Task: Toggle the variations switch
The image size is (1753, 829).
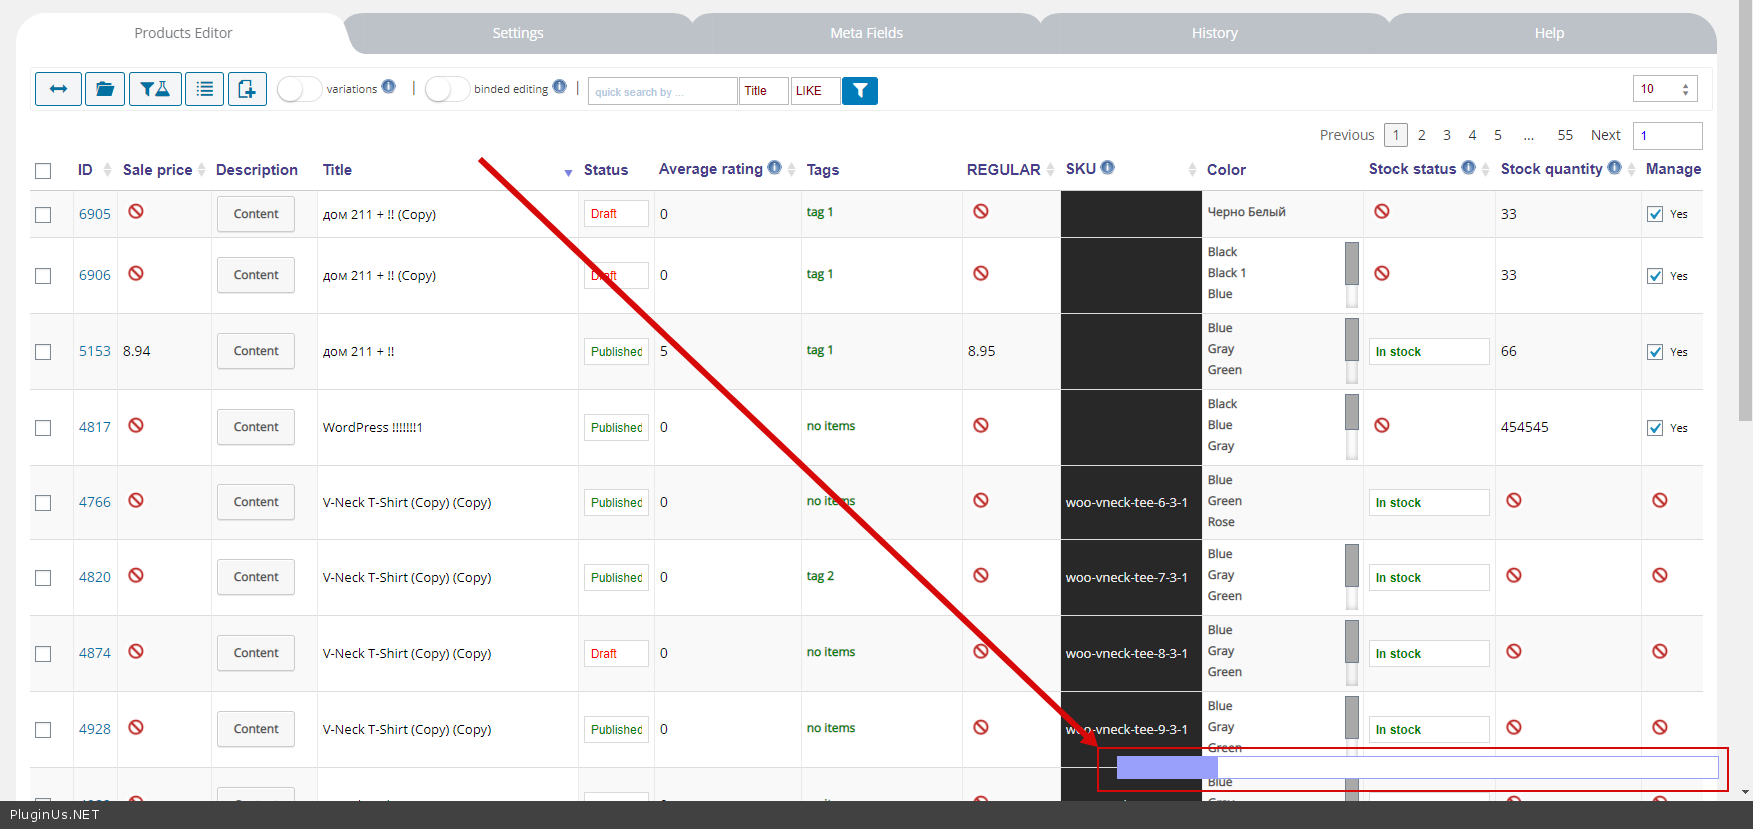Action: tap(299, 89)
